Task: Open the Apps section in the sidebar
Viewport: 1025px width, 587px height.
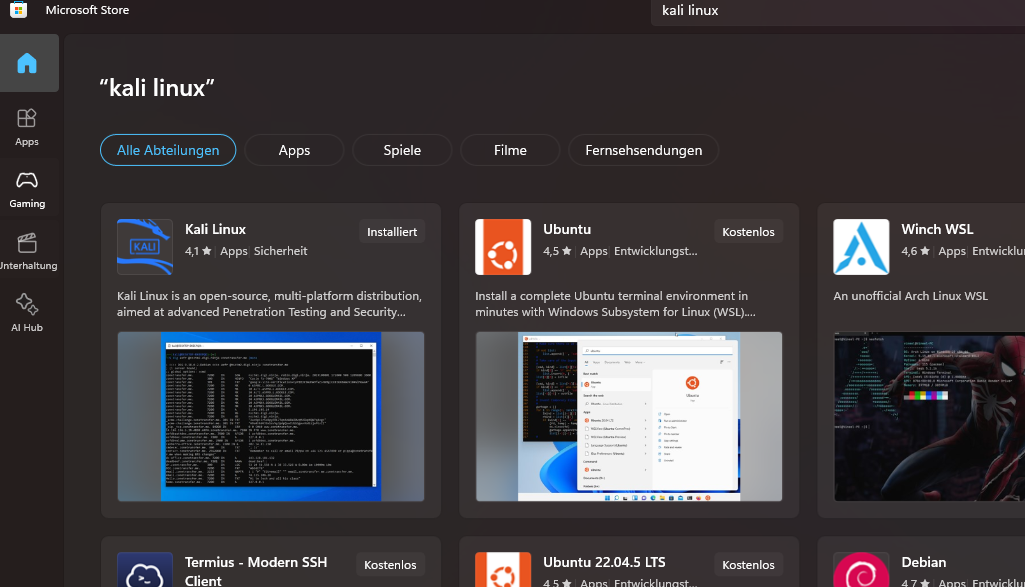Action: coord(27,126)
